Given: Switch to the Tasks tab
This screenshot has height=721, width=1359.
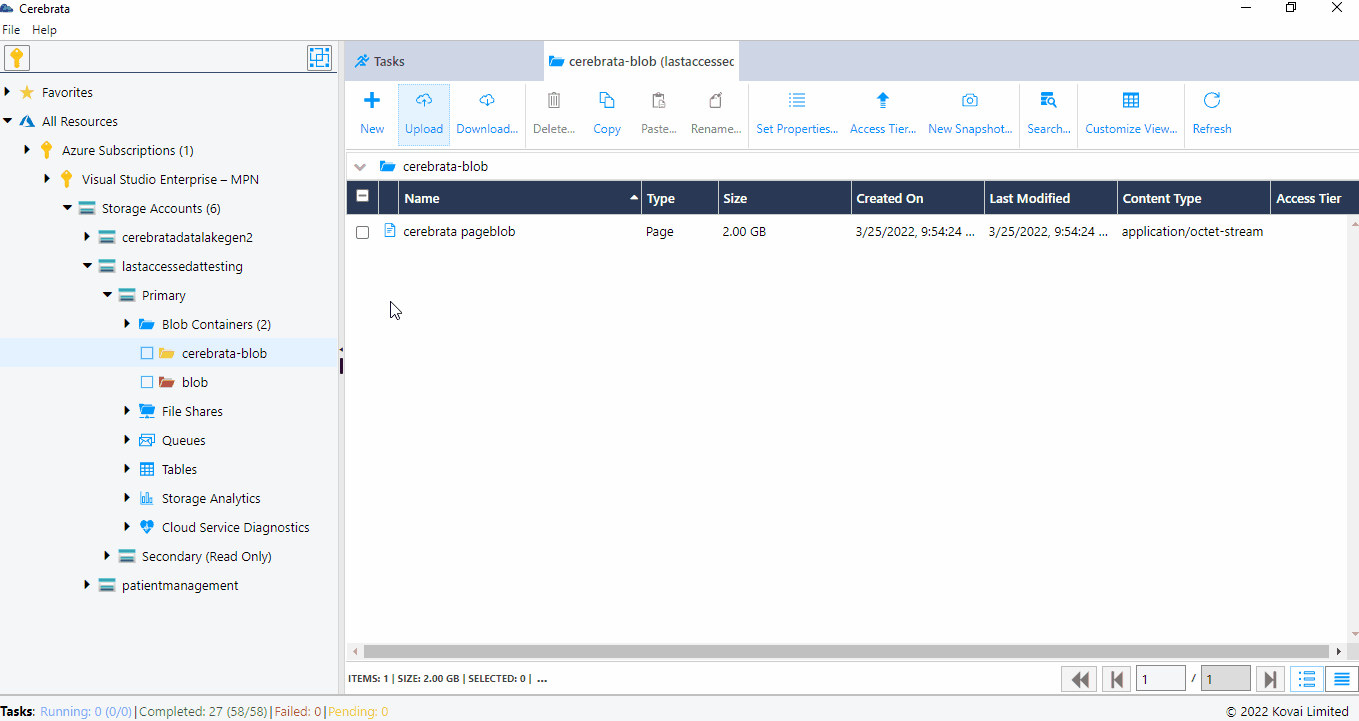Looking at the screenshot, I should (390, 60).
